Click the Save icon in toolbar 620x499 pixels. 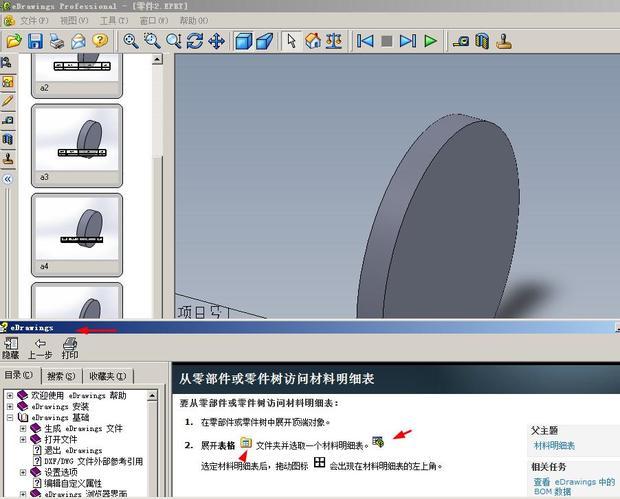pyautogui.click(x=35, y=41)
